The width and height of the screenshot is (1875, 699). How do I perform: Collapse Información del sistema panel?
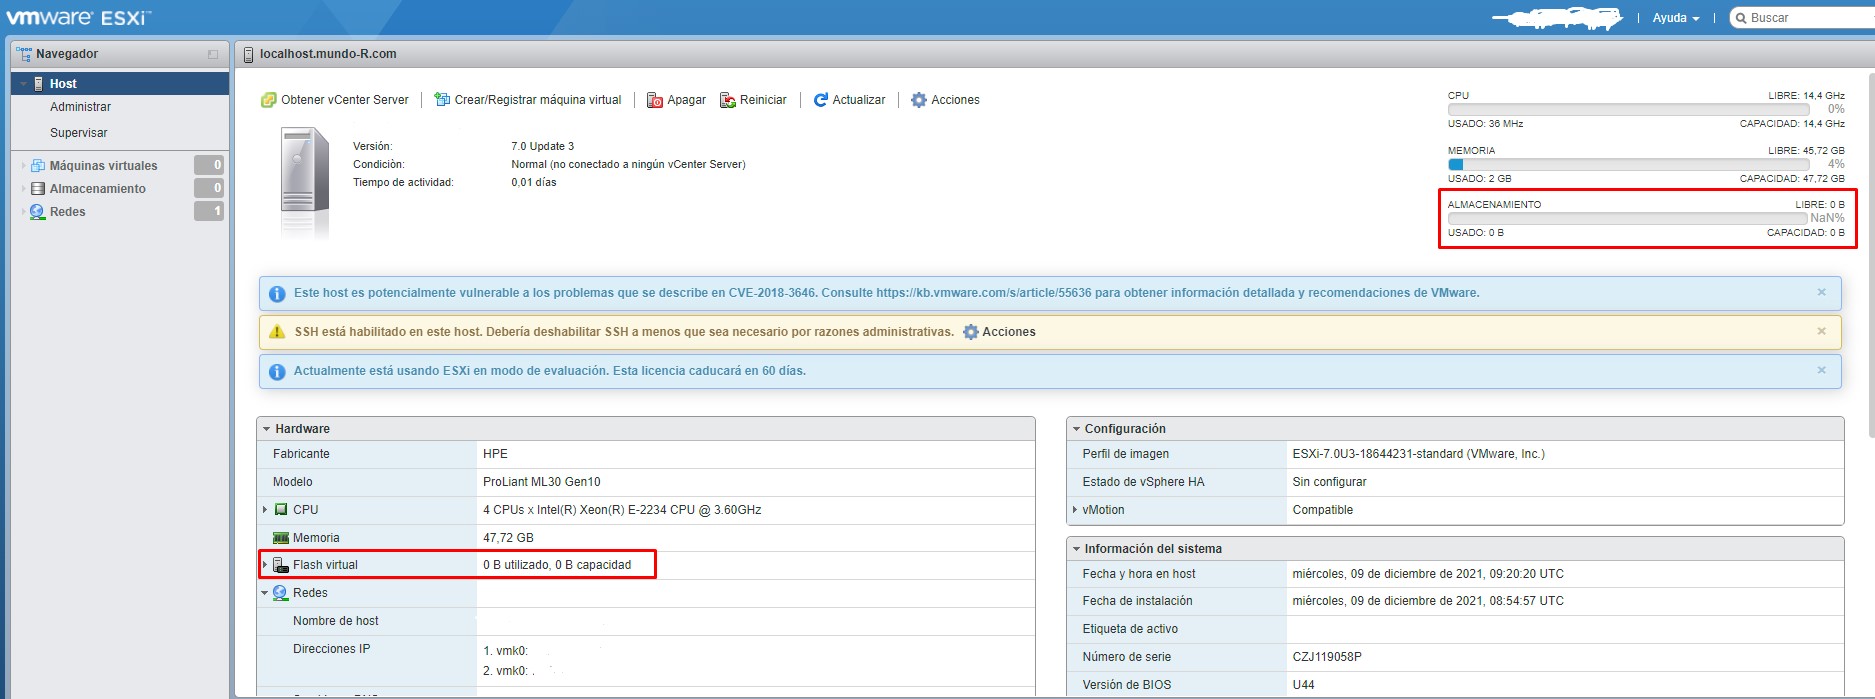pyautogui.click(x=1076, y=549)
